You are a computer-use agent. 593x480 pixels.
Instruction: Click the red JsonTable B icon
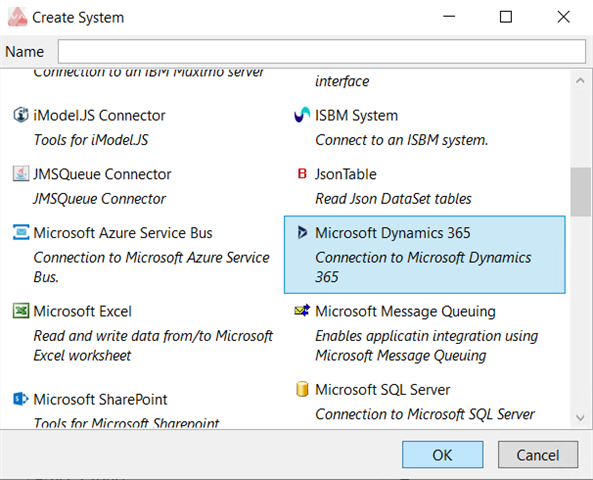point(302,174)
